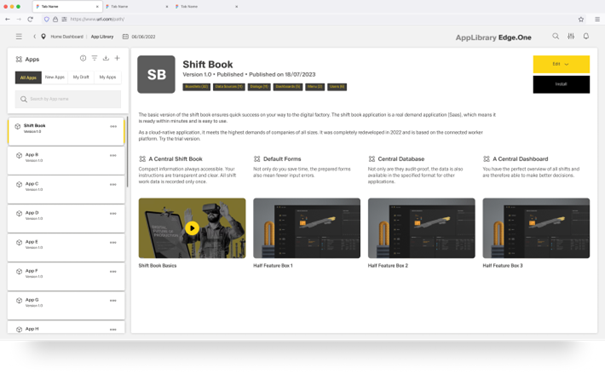Add a new app with plus icon

click(117, 58)
